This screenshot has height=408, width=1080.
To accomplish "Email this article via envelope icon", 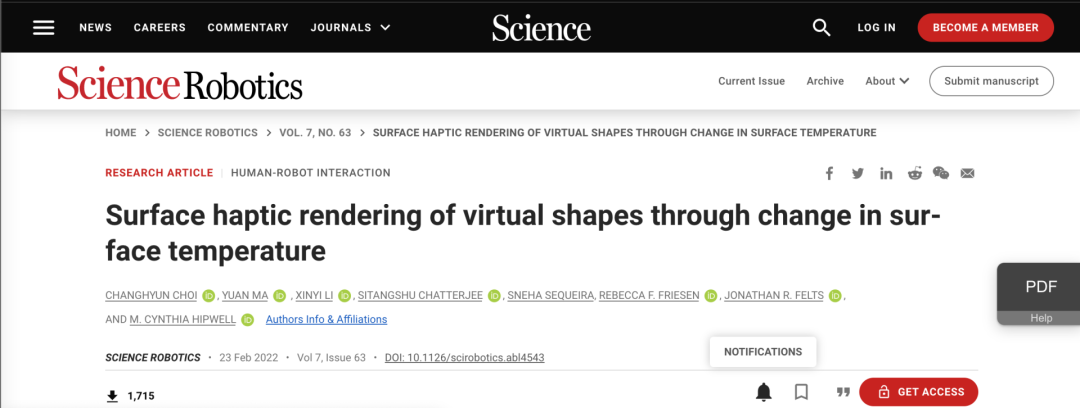I will pos(967,173).
